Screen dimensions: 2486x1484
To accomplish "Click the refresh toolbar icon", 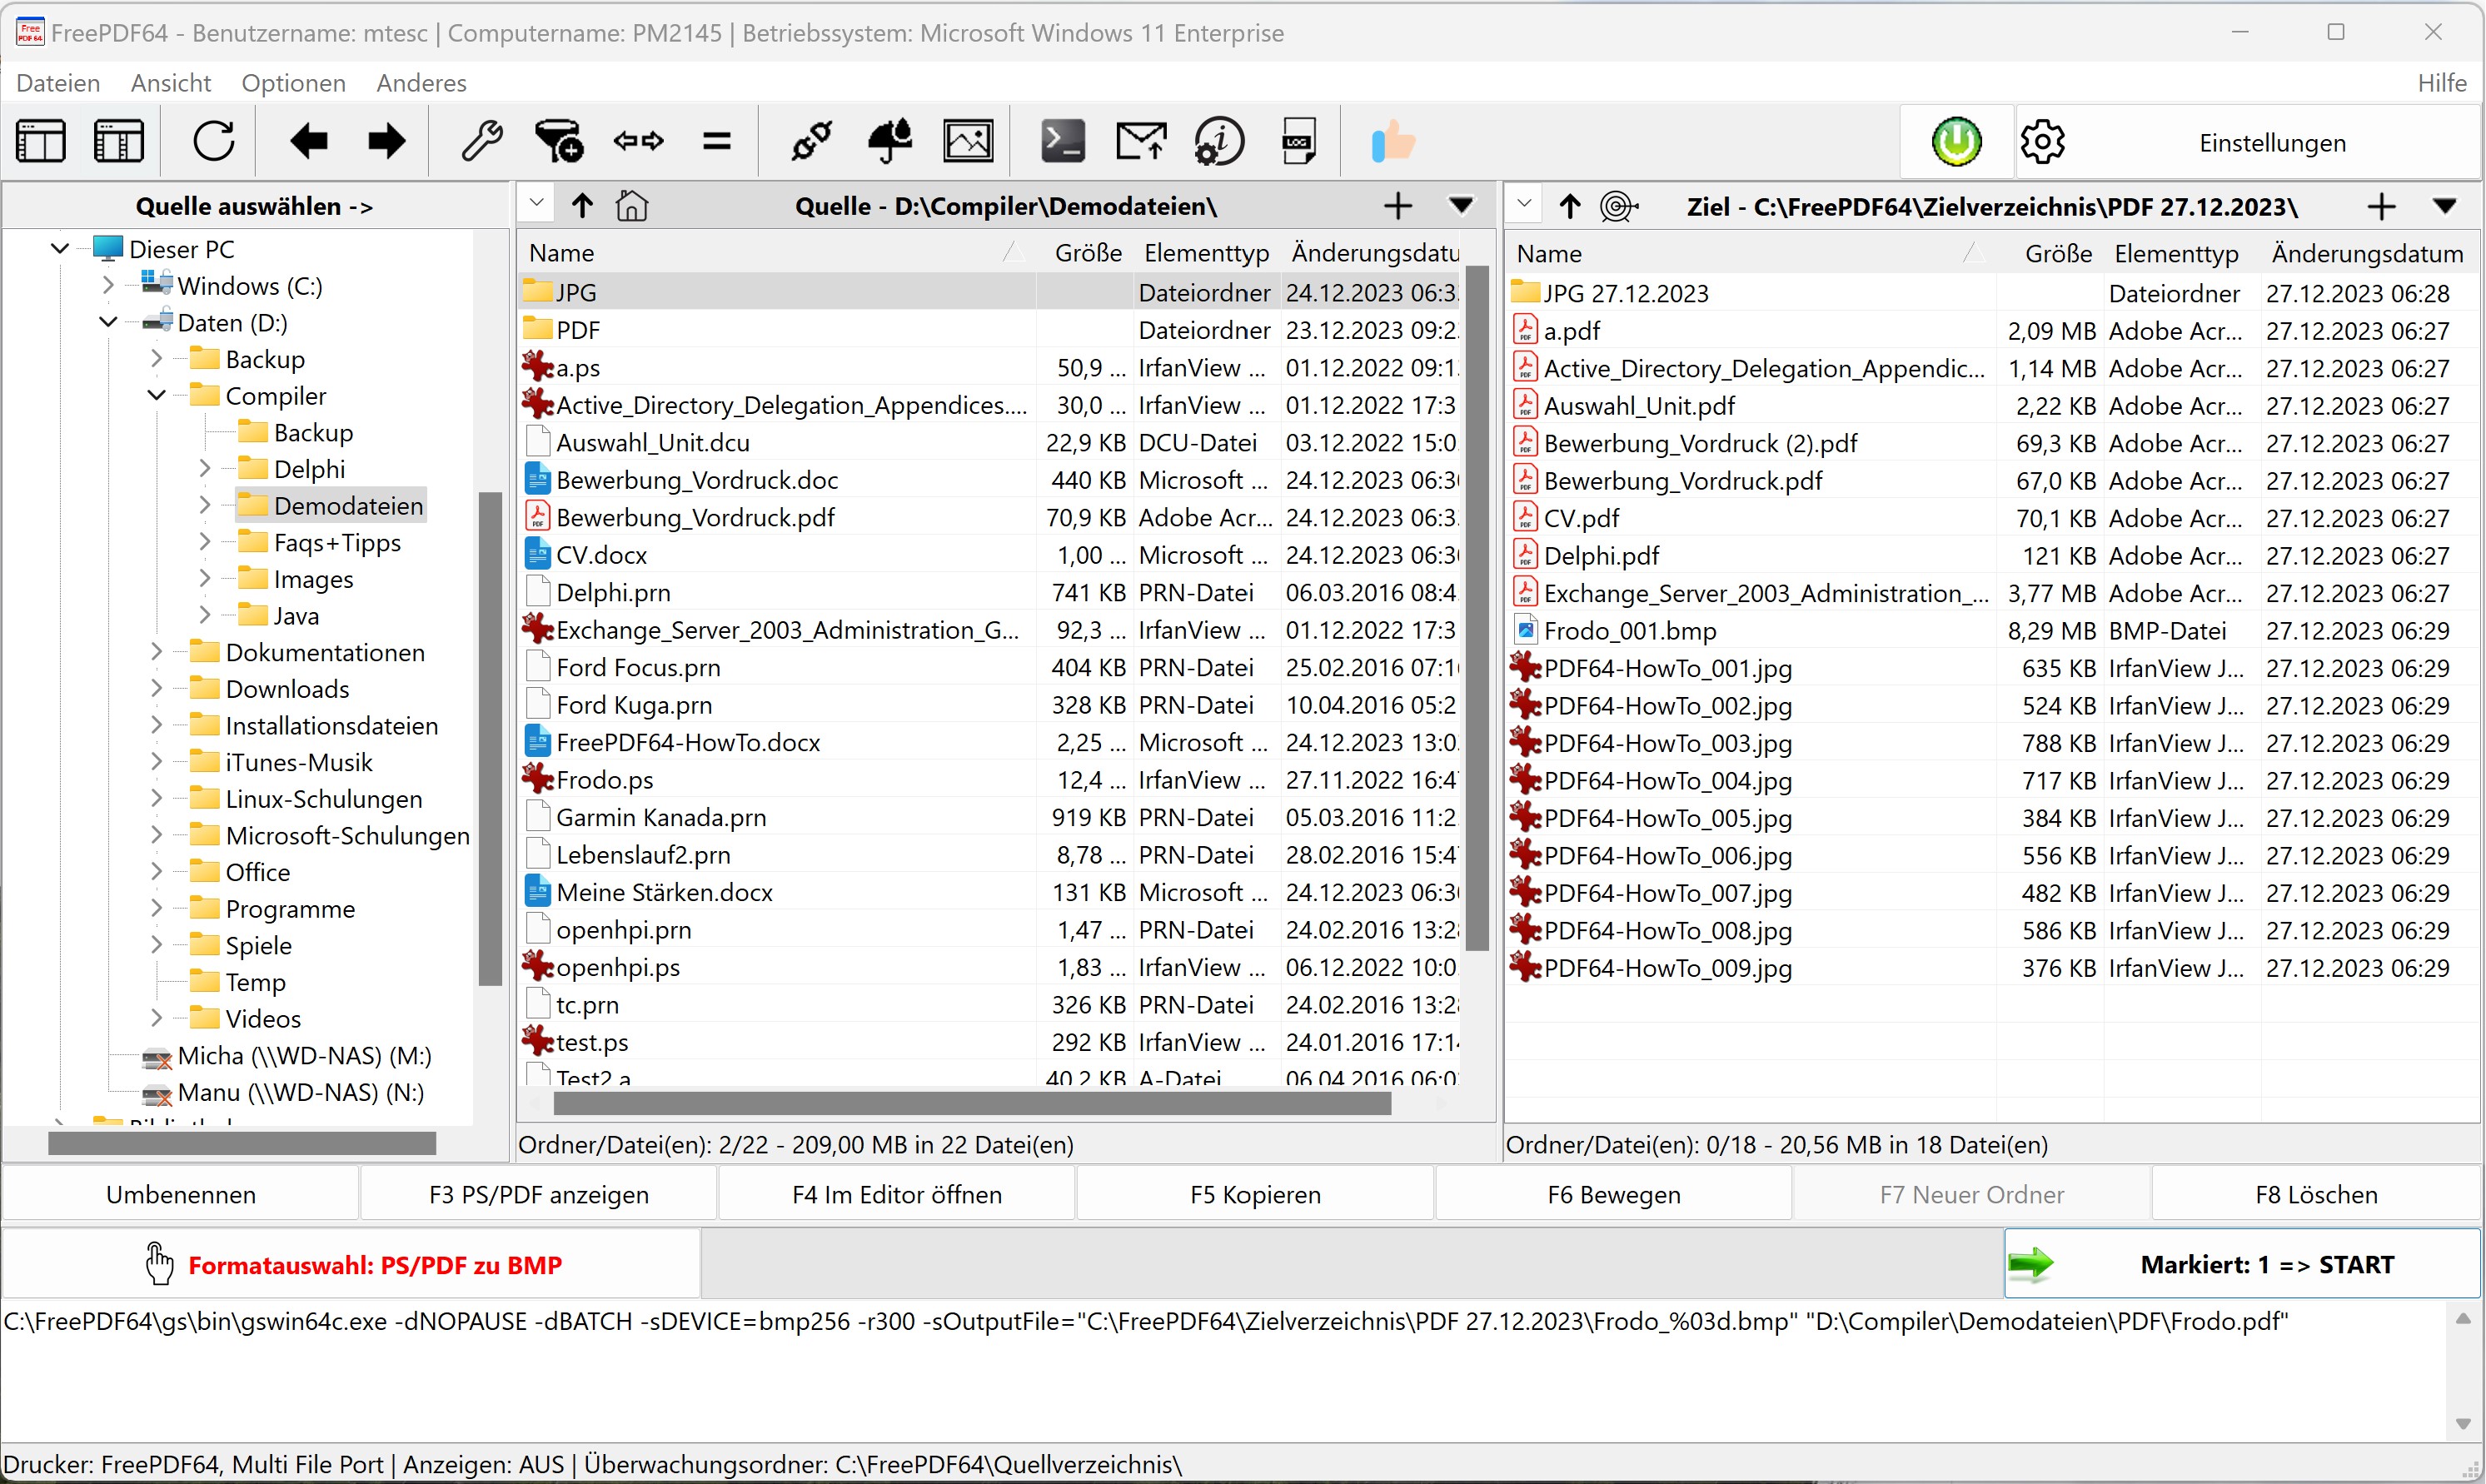I will point(213,141).
